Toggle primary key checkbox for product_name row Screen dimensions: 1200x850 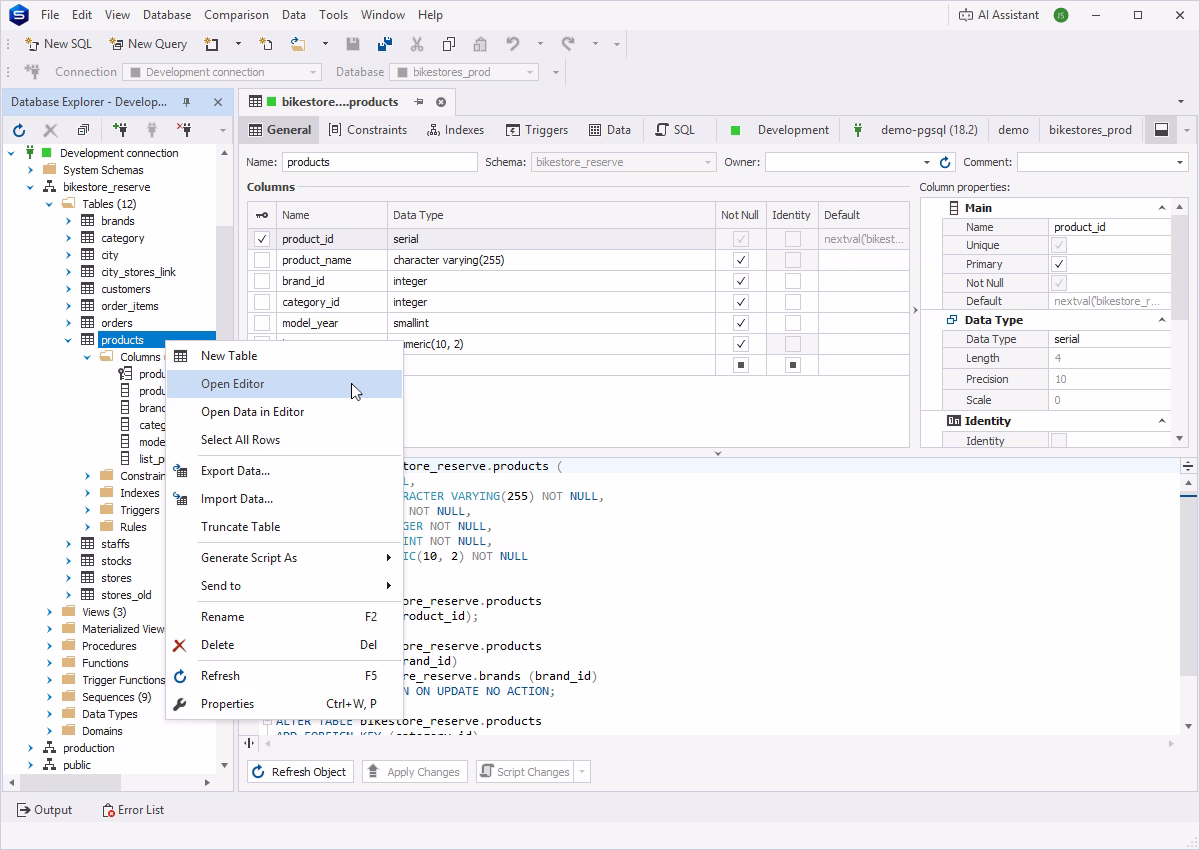click(262, 260)
